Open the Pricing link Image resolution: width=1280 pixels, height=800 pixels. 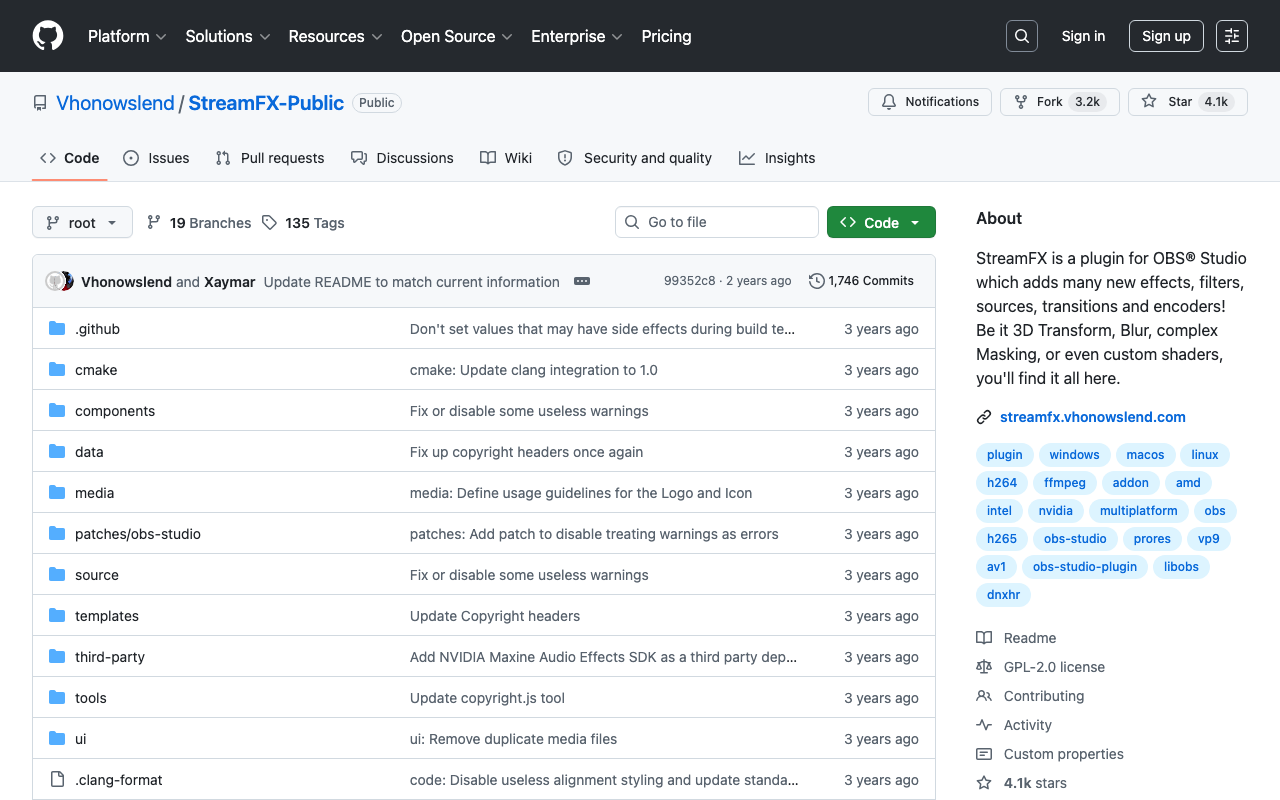coord(666,36)
